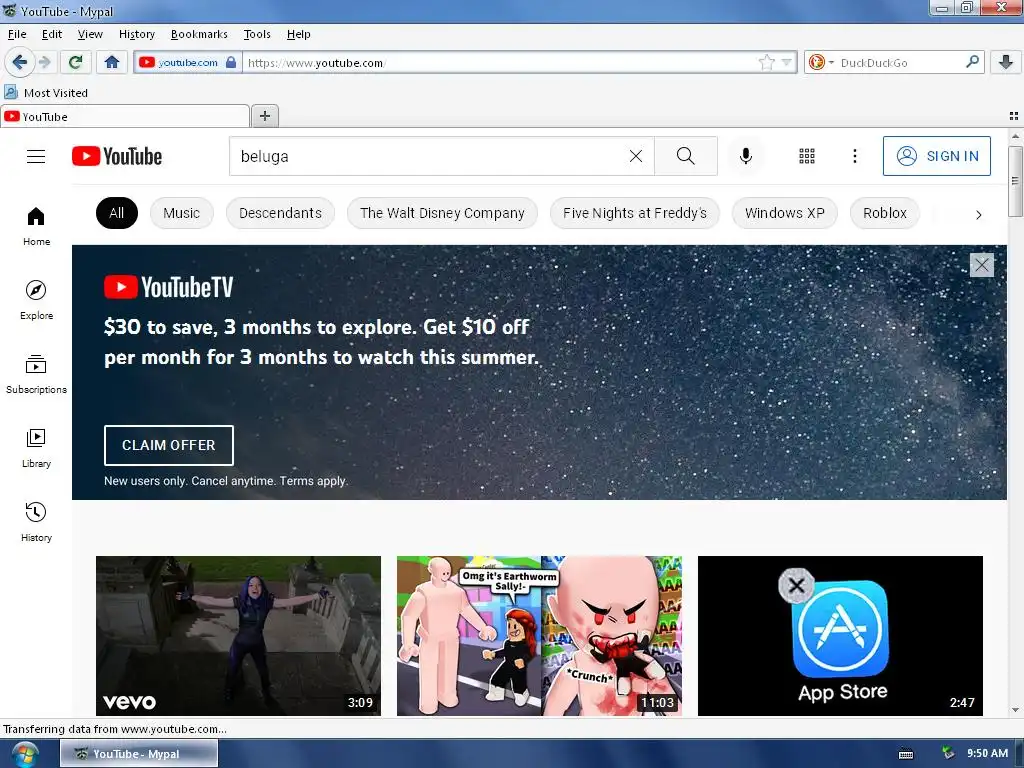
Task: Open the History menu in menu bar
Action: pyautogui.click(x=136, y=34)
